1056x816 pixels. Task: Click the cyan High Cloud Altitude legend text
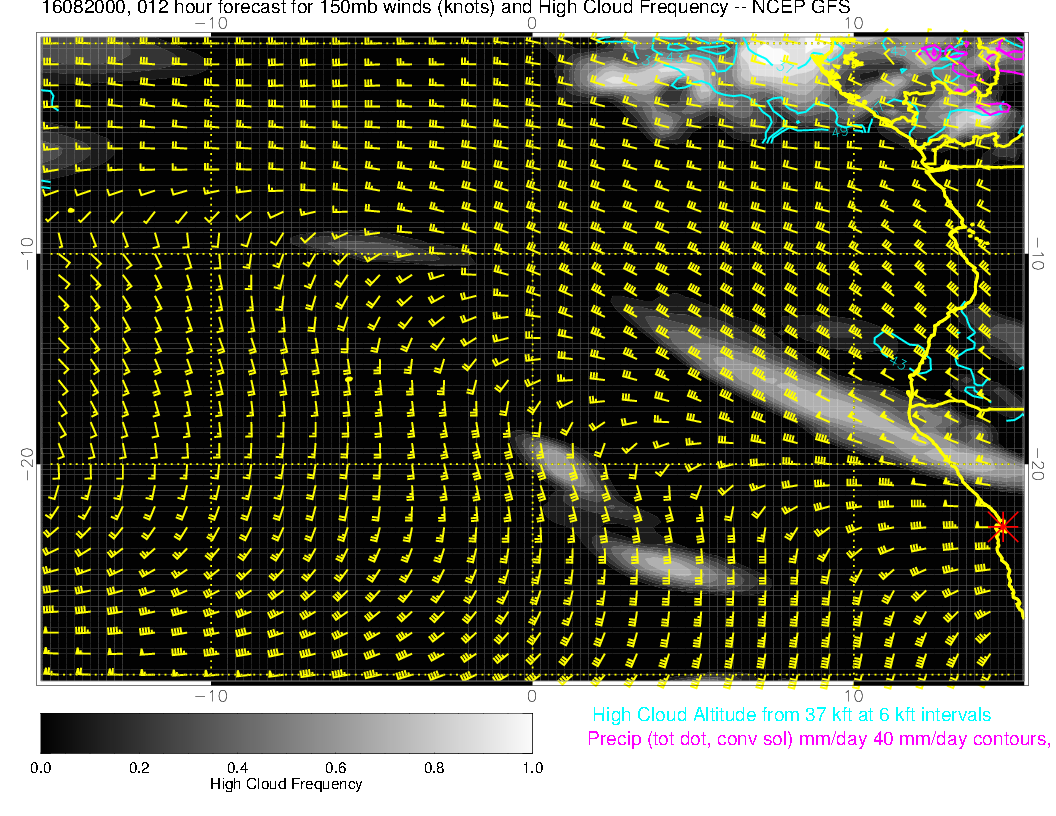click(x=791, y=715)
